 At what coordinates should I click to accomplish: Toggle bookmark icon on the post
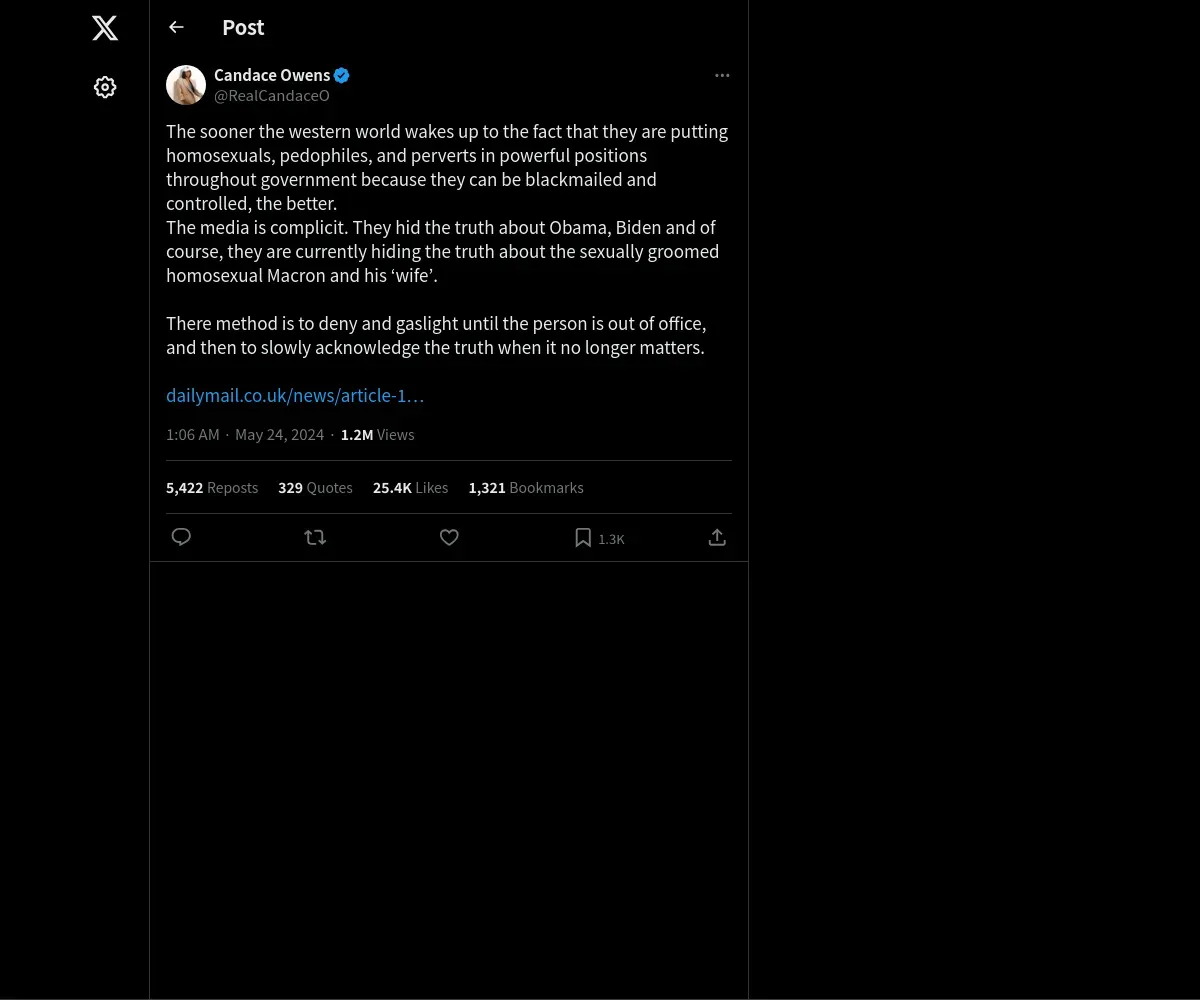coord(583,537)
